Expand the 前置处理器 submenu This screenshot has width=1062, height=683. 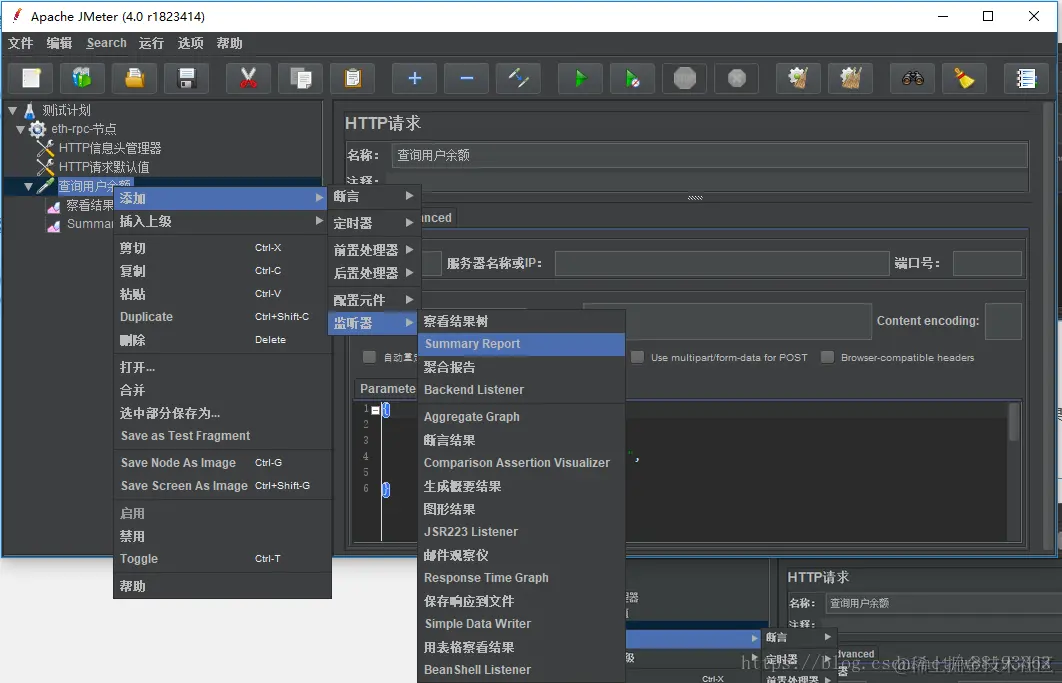374,250
